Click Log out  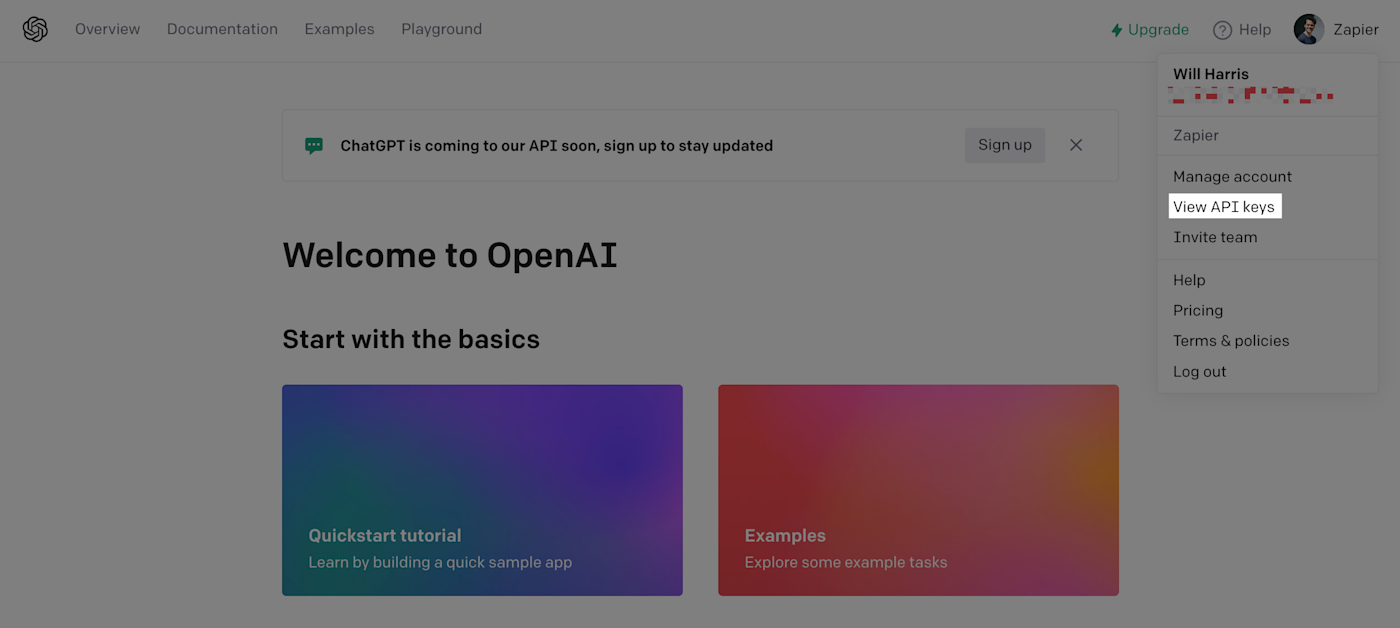(x=1200, y=372)
